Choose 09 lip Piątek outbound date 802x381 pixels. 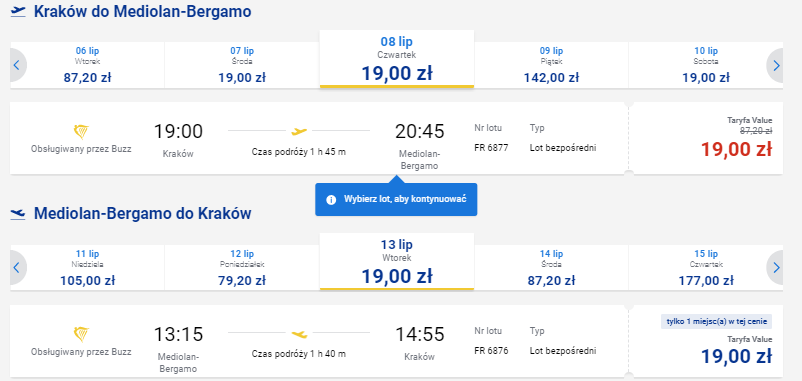pyautogui.click(x=551, y=65)
